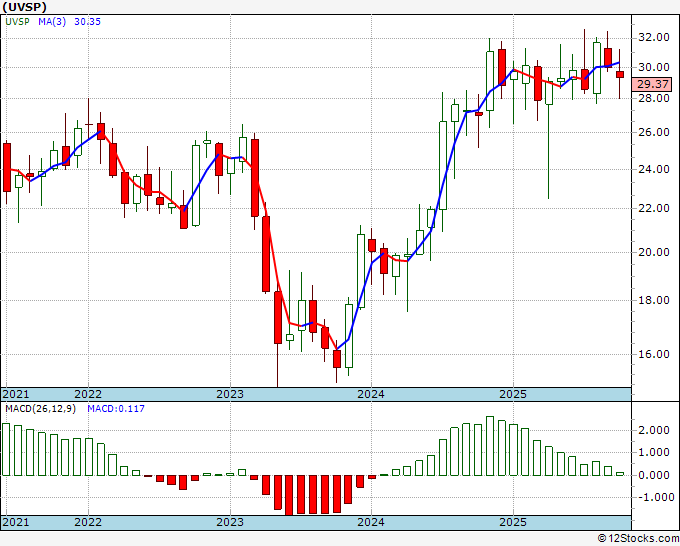The width and height of the screenshot is (680, 546).
Task: Click 2021 on the price chart time axis
Action: pos(16,394)
